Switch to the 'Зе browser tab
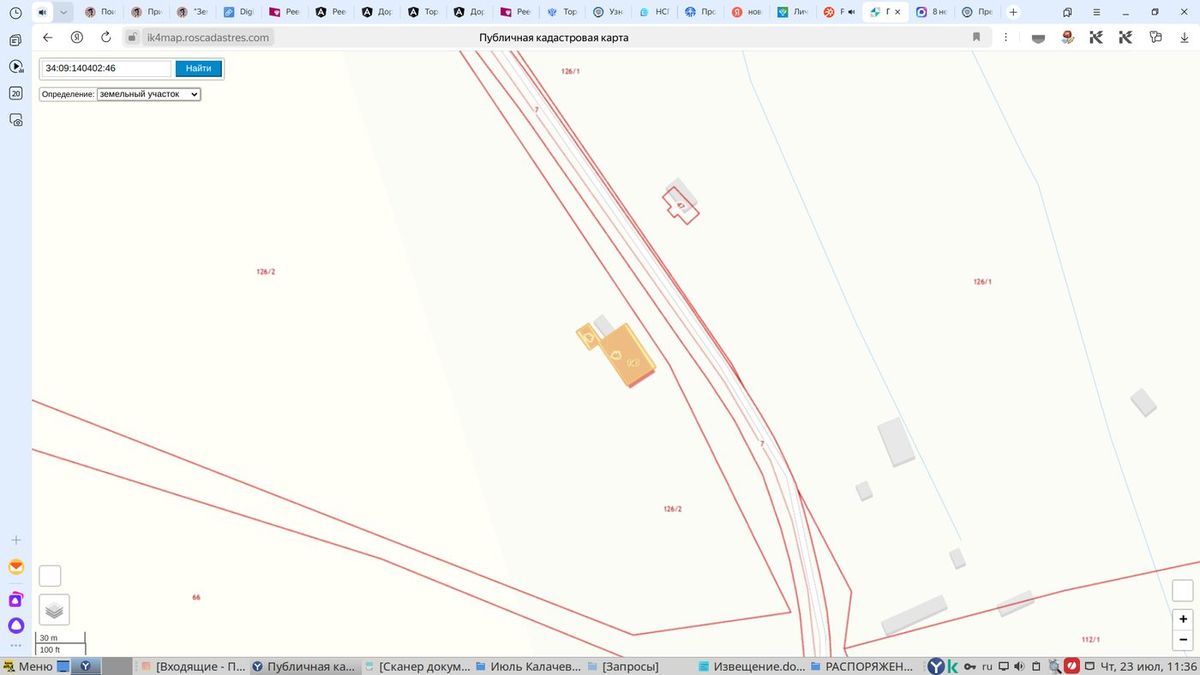The height and width of the screenshot is (675, 1200). [x=193, y=12]
